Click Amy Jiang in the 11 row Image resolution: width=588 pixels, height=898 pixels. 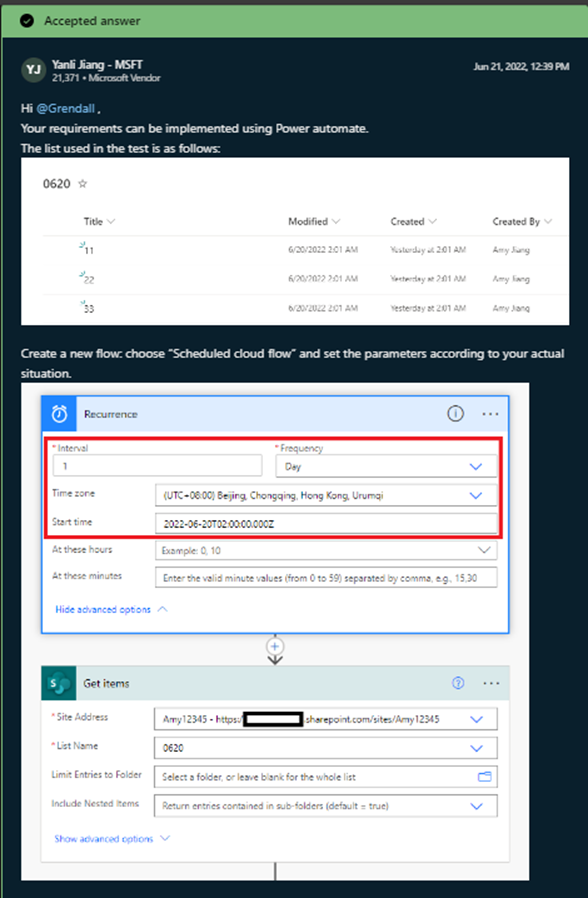coord(511,250)
